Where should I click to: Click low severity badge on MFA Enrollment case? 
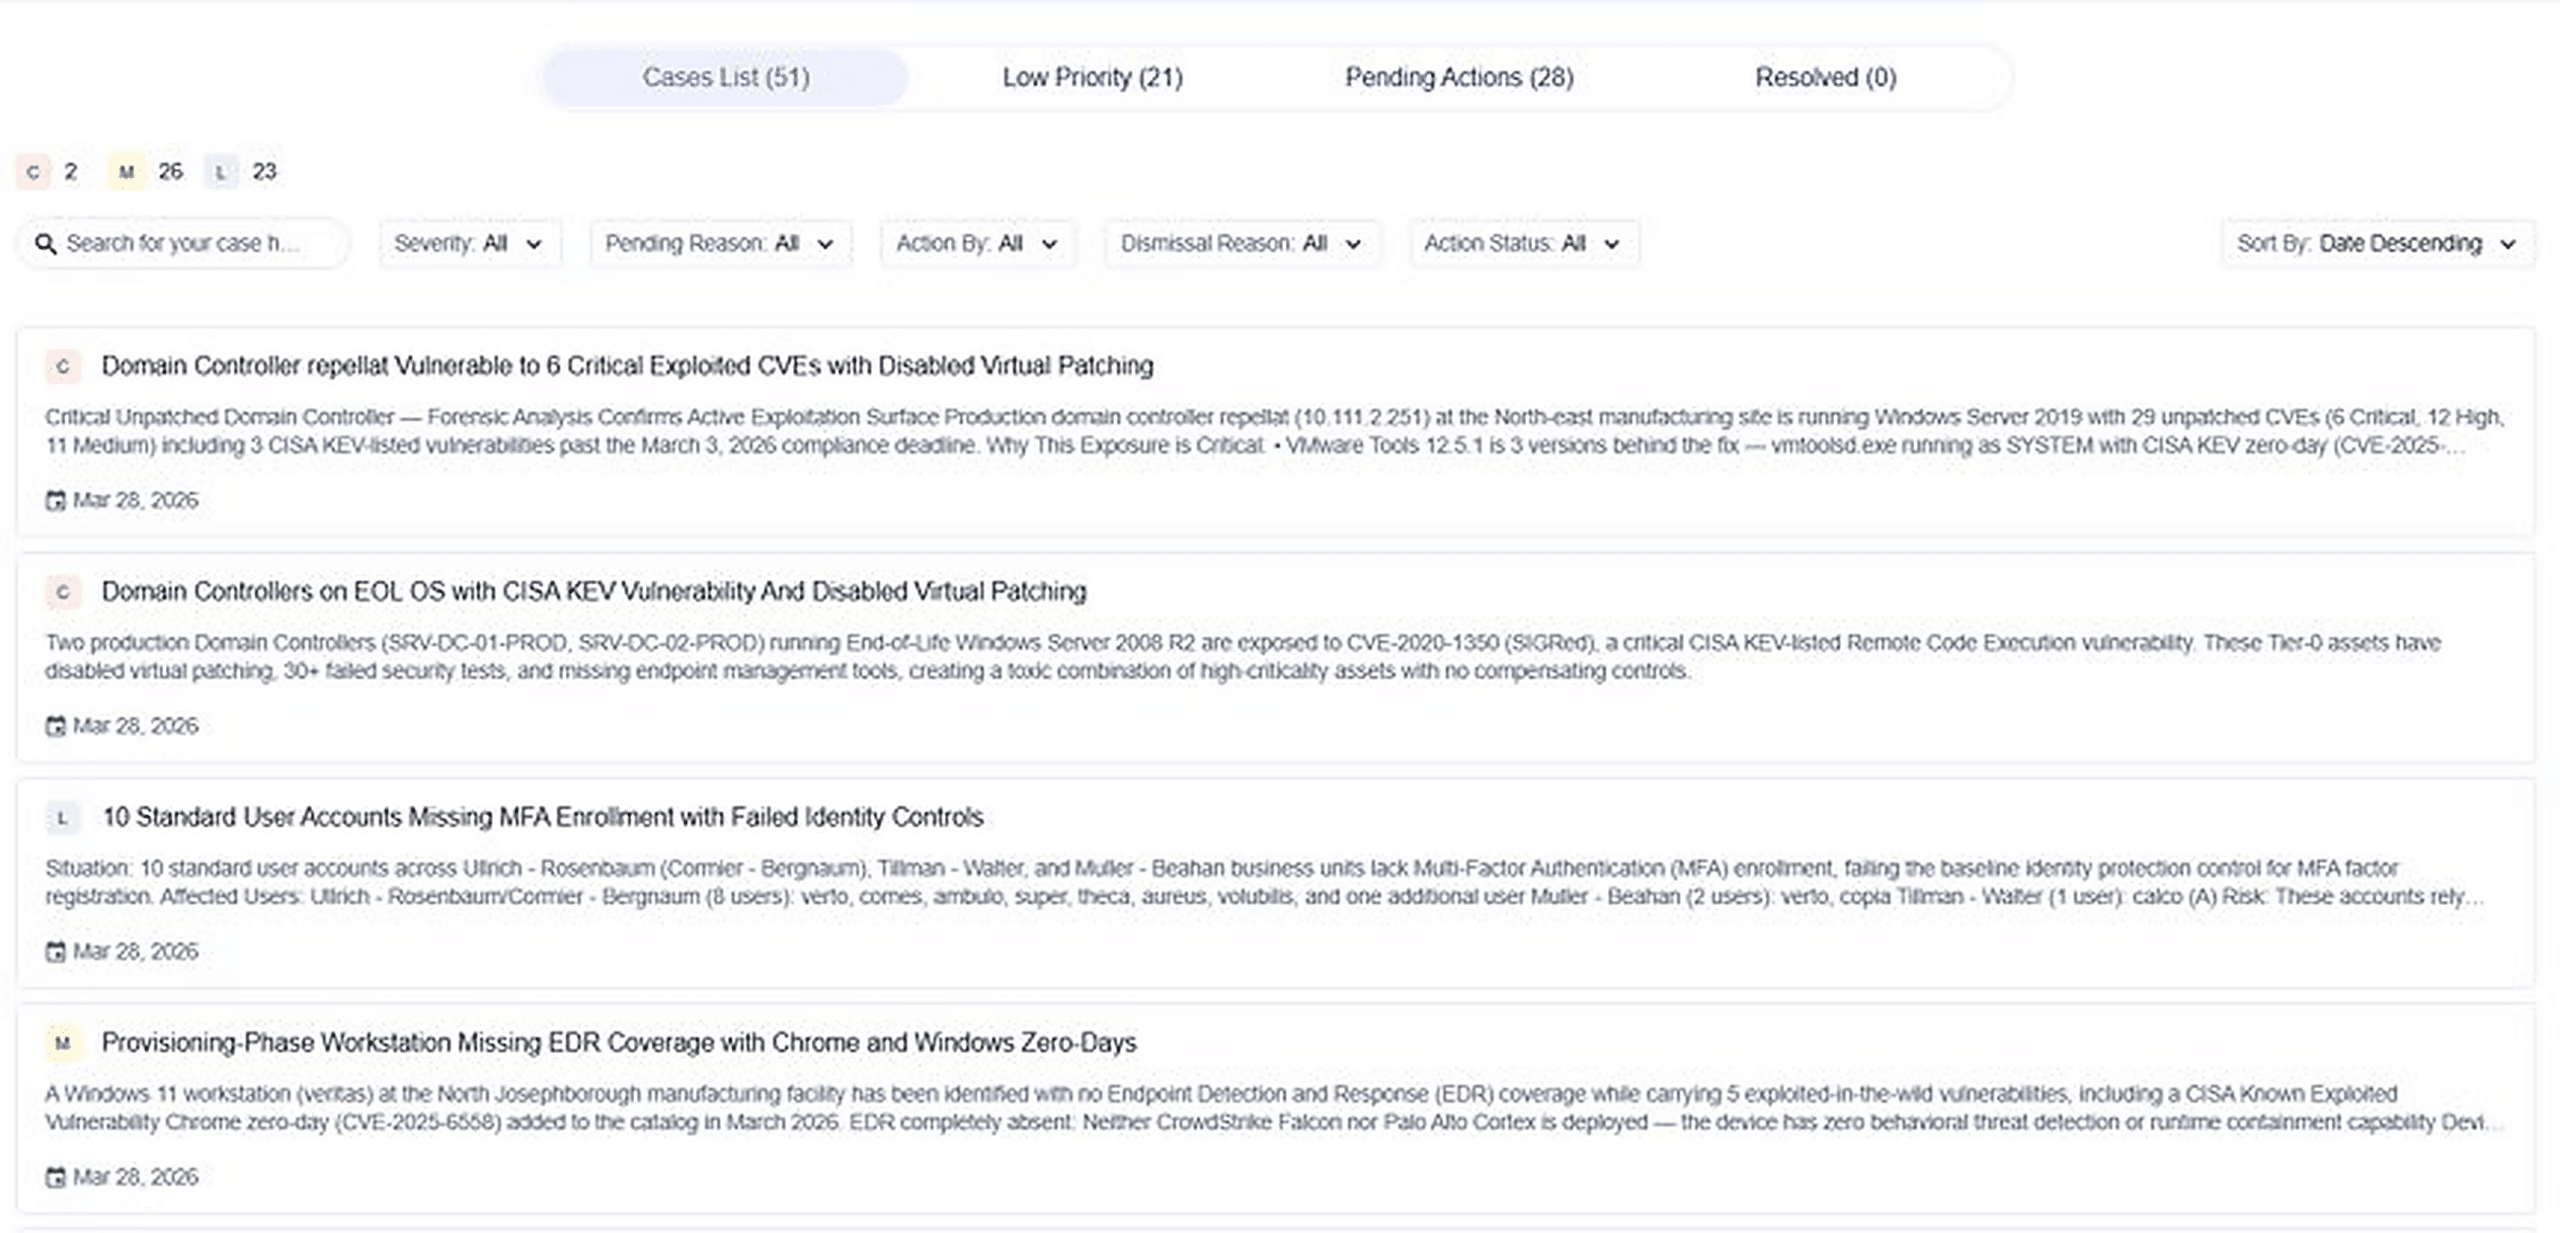point(63,818)
